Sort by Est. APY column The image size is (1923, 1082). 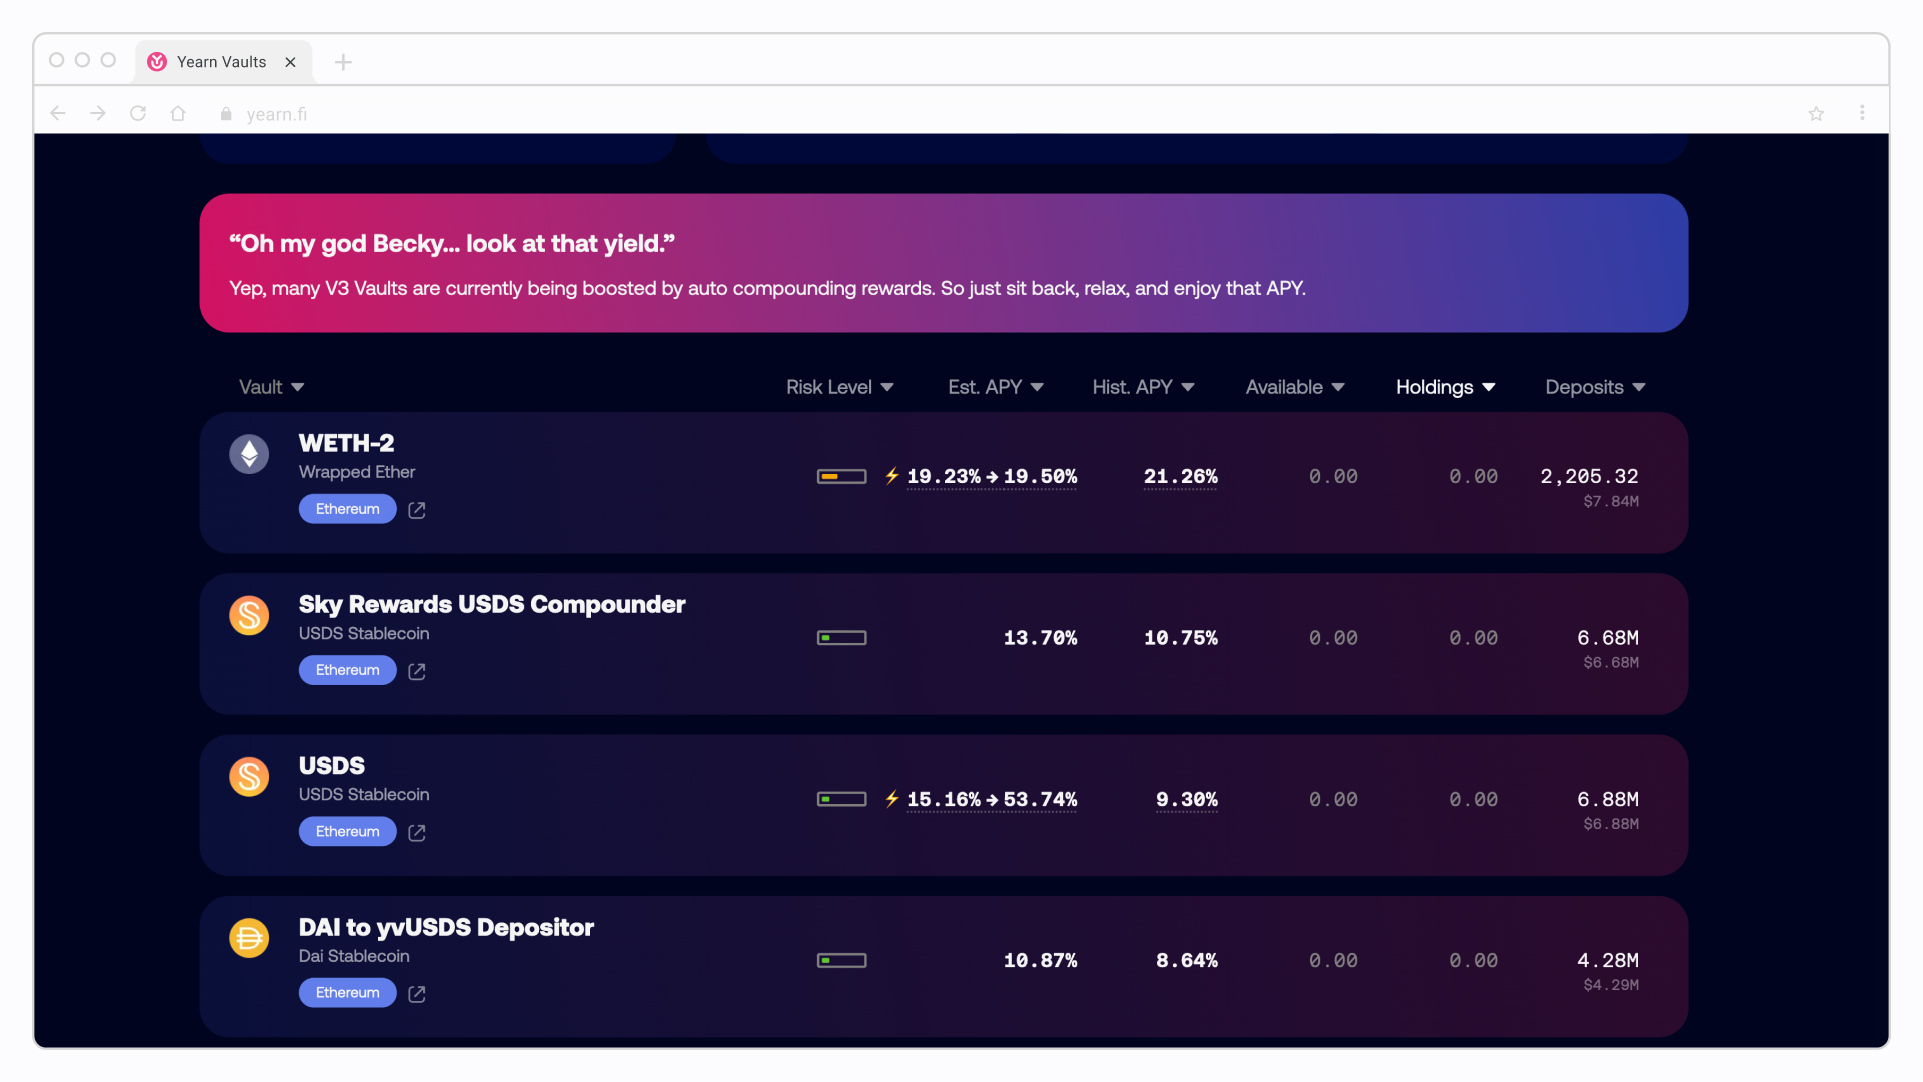[x=996, y=387]
